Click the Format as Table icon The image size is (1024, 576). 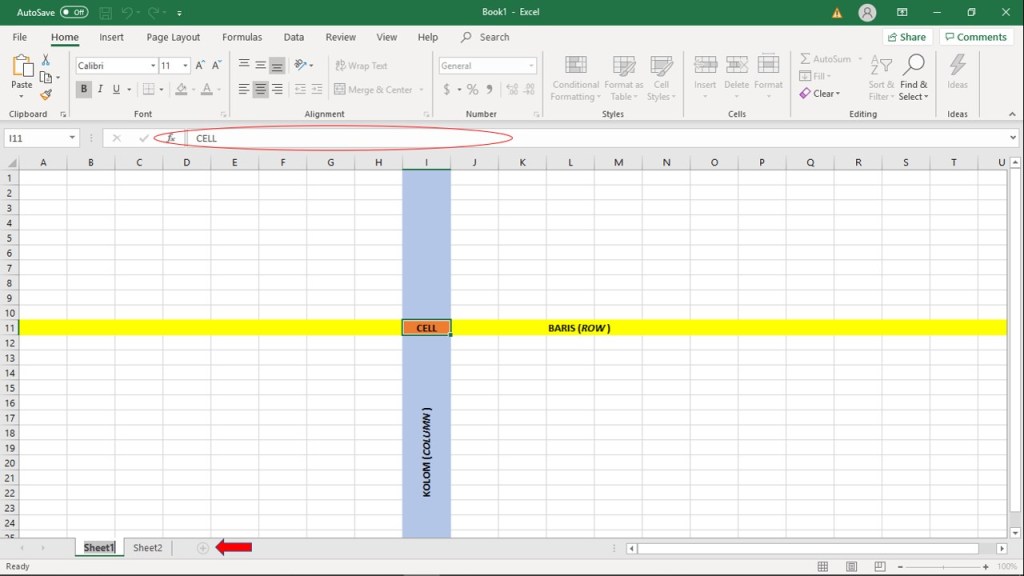pos(624,66)
